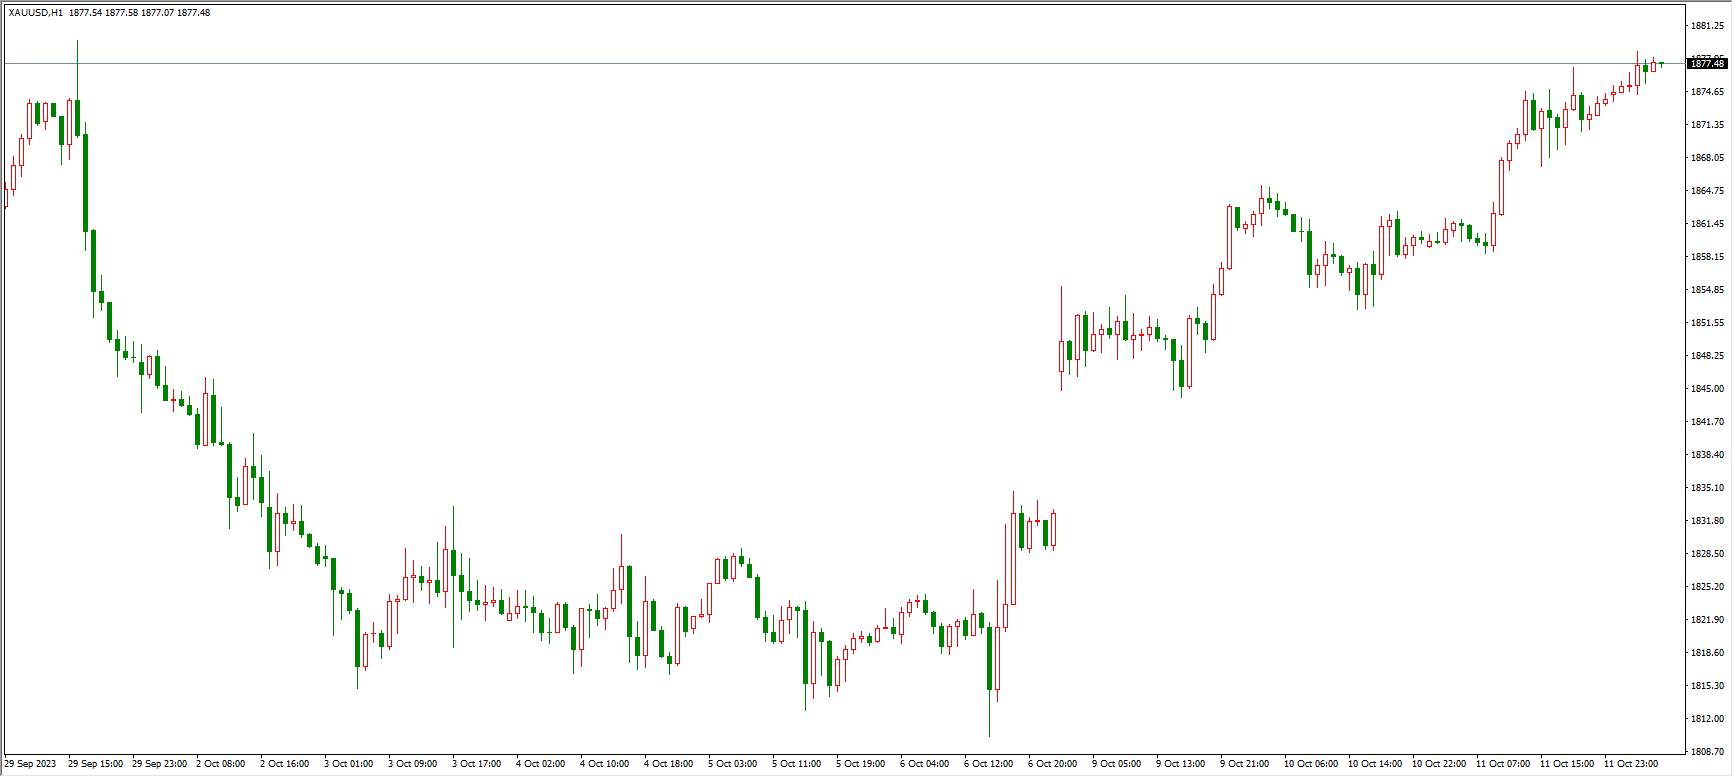
Task: Pick the 9 Oct 21:00 time label
Action: coord(1245,765)
